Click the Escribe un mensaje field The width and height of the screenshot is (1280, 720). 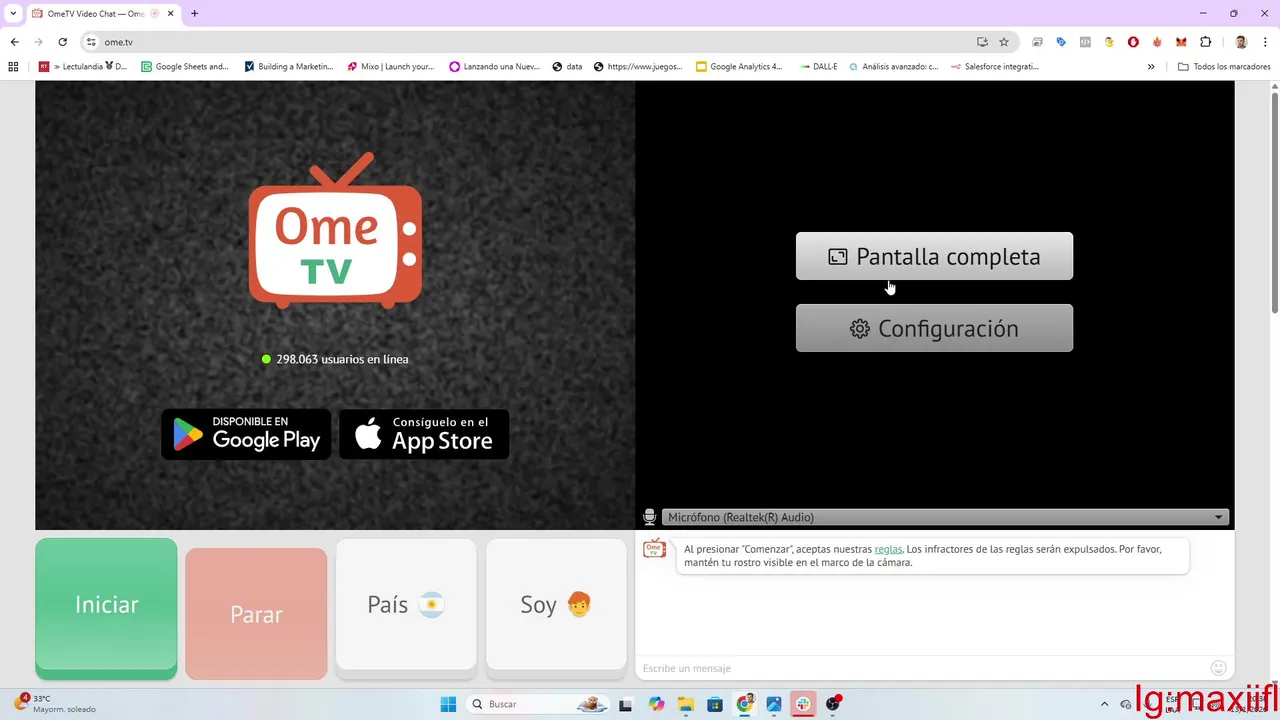point(920,668)
